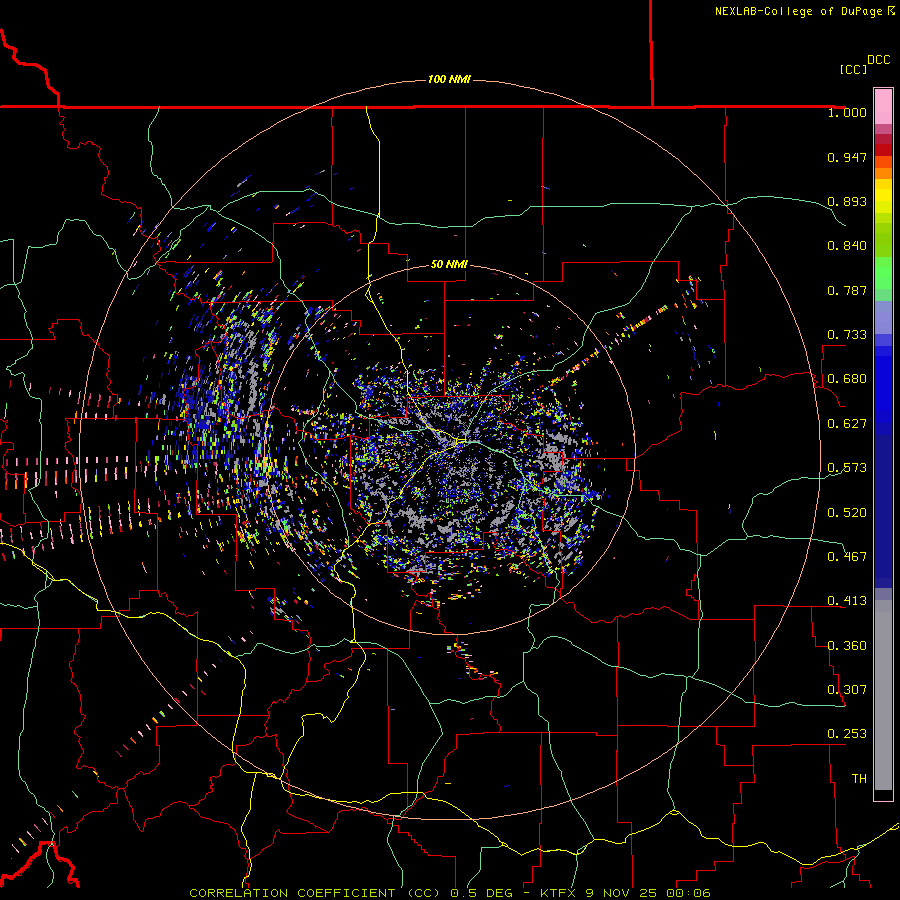Viewport: 900px width, 900px height.
Task: Click the 0.413 color scale value
Action: click(847, 601)
